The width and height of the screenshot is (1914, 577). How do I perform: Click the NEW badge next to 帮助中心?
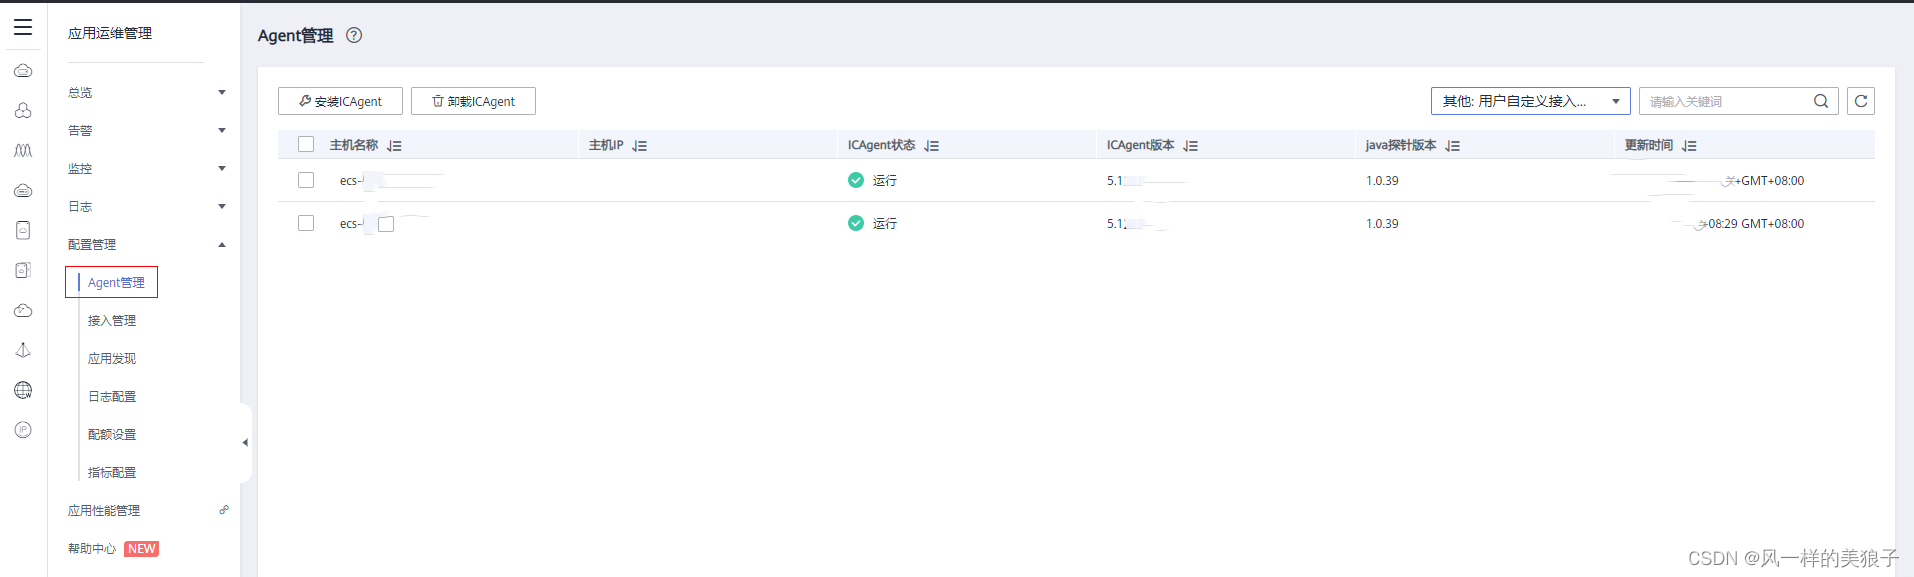click(x=142, y=549)
